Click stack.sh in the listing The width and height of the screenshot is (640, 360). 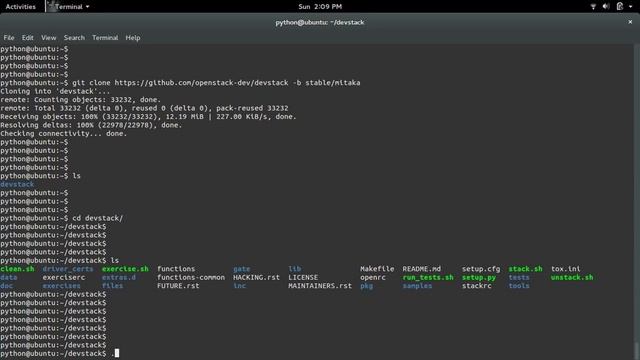click(525, 269)
